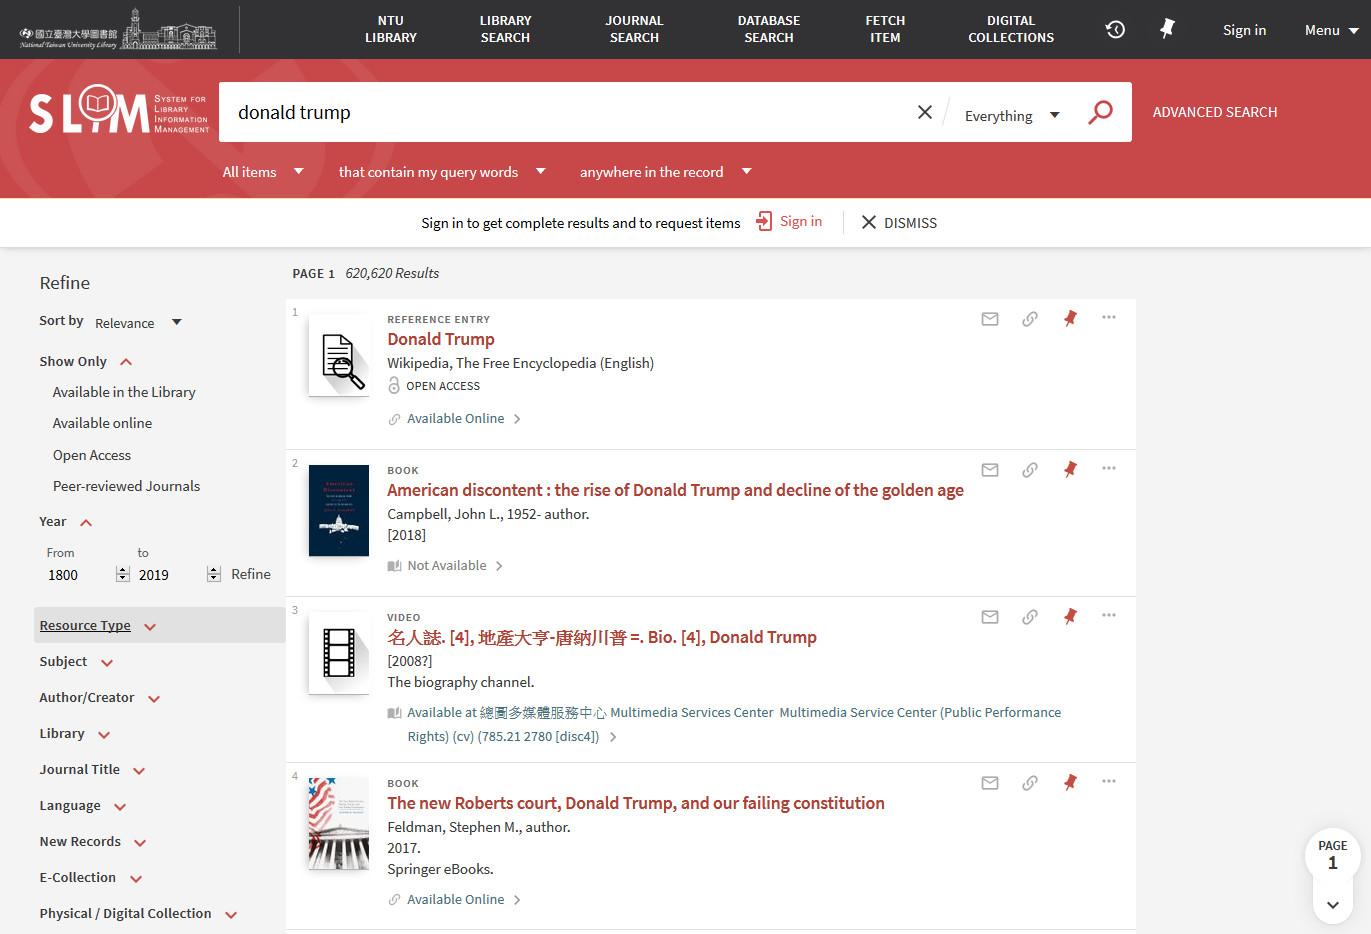Expand the Resource Type filter
This screenshot has width=1371, height=934.
[x=98, y=626]
